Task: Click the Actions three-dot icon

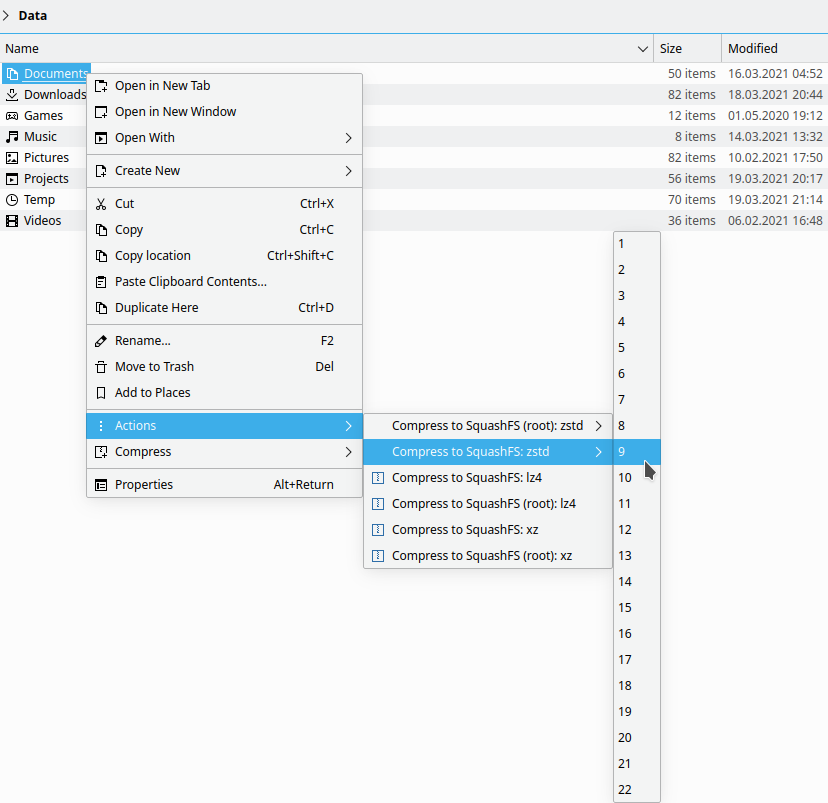Action: (101, 426)
